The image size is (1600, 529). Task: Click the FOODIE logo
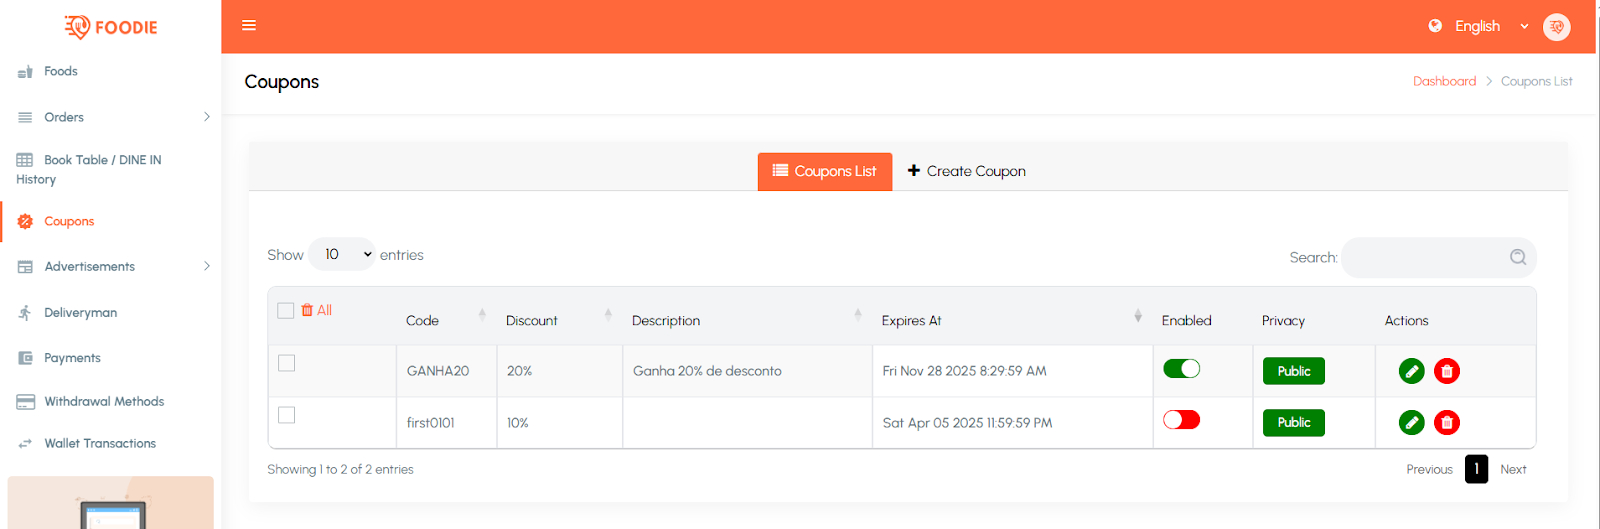111,27
